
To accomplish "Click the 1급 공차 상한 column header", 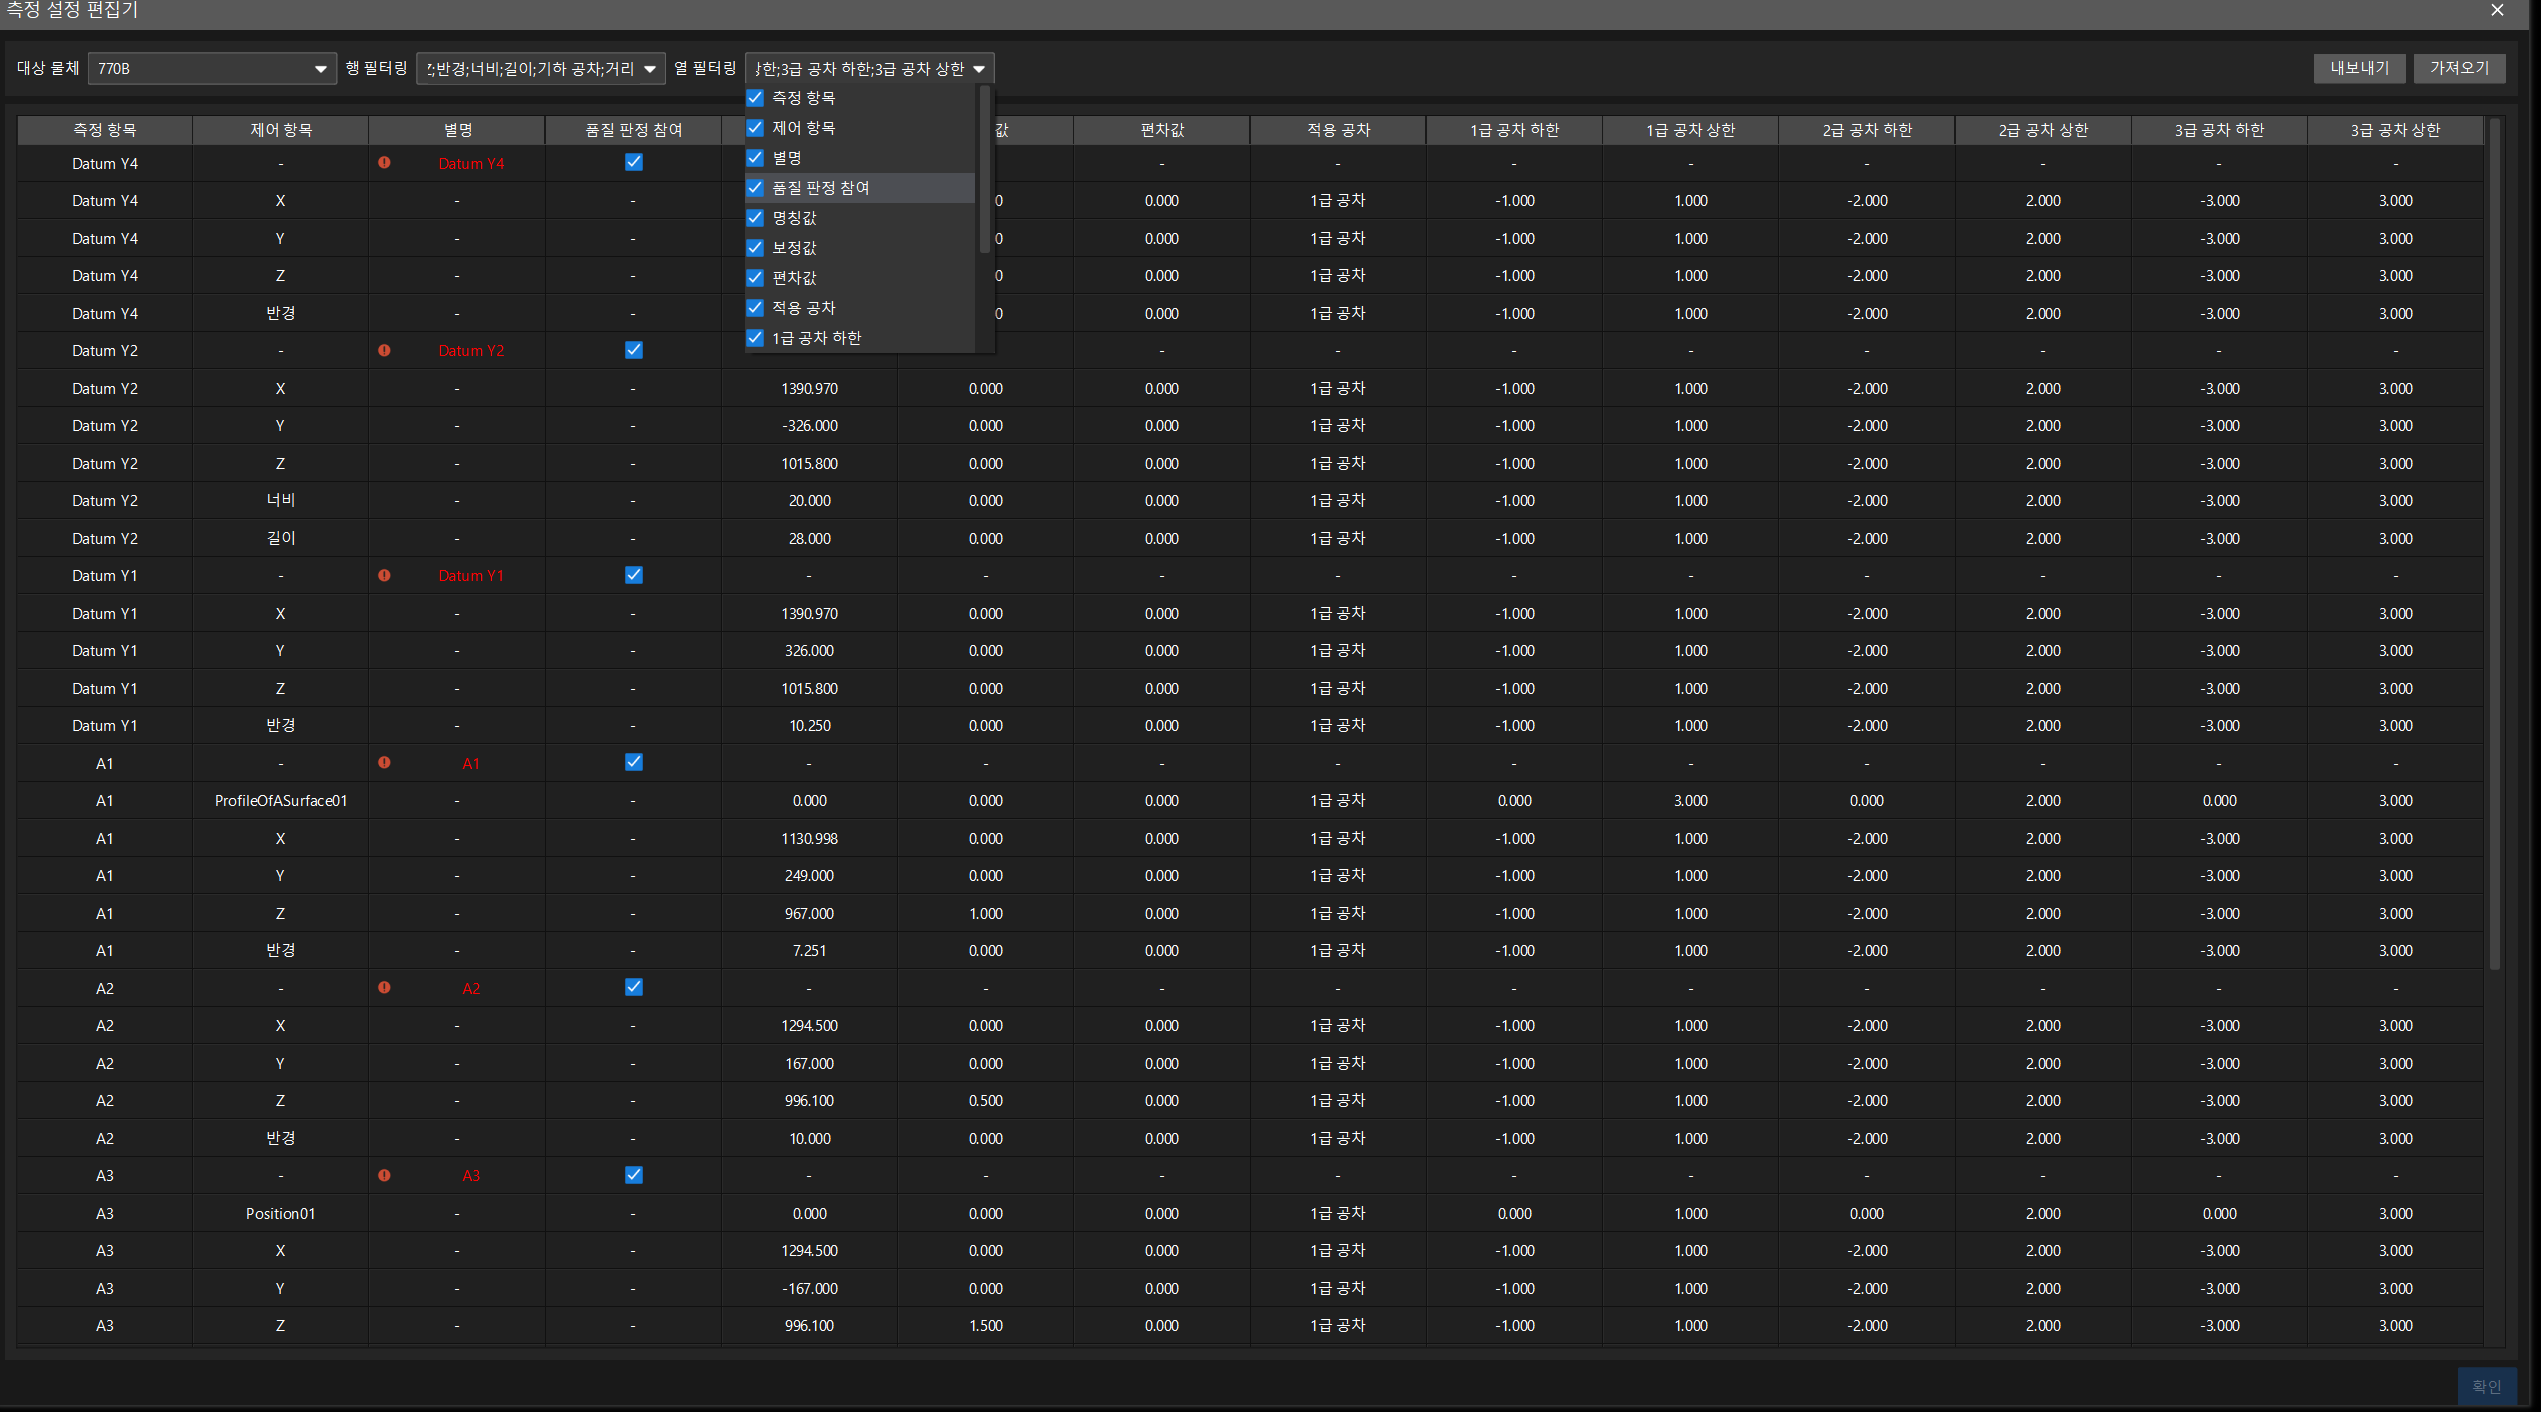I will [1691, 130].
